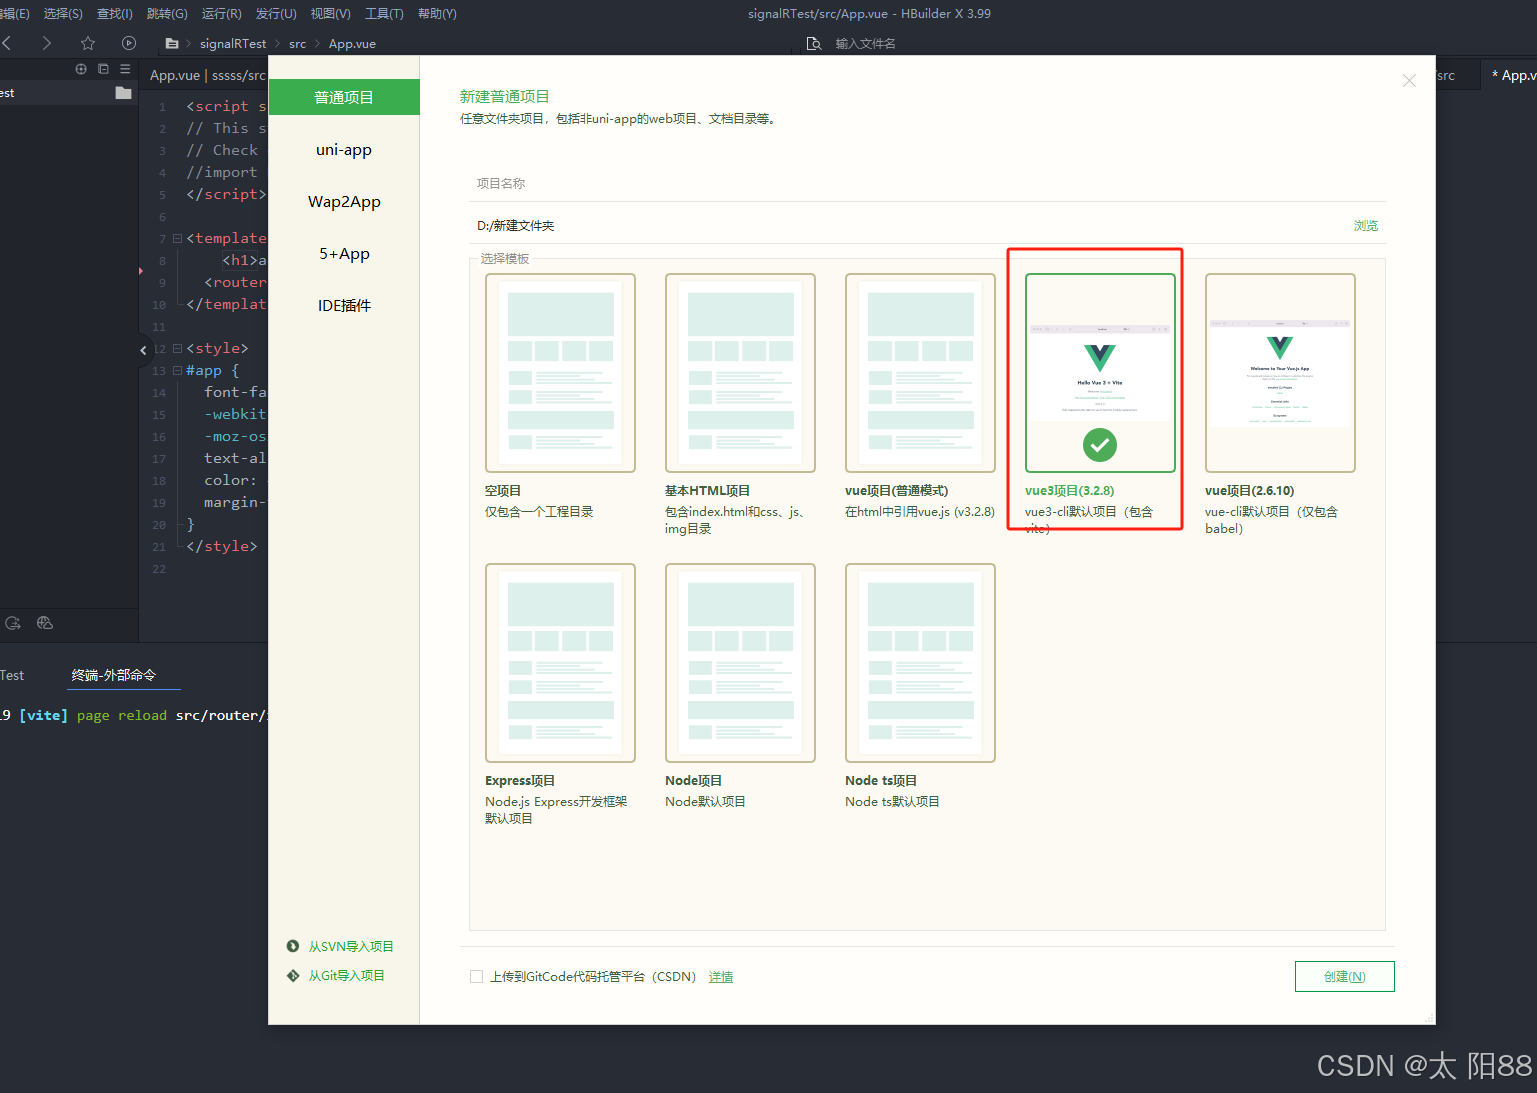Select the IDE插件 project type
The width and height of the screenshot is (1537, 1093).
(344, 305)
